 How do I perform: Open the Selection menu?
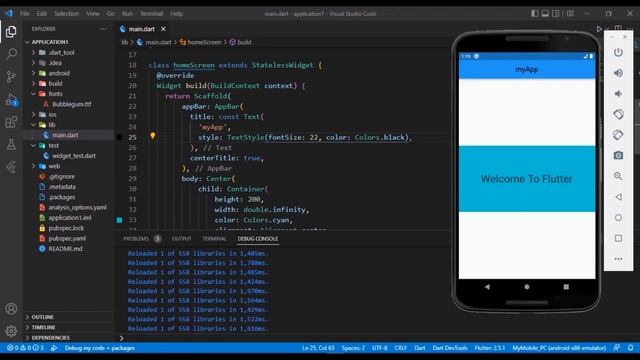click(x=67, y=13)
